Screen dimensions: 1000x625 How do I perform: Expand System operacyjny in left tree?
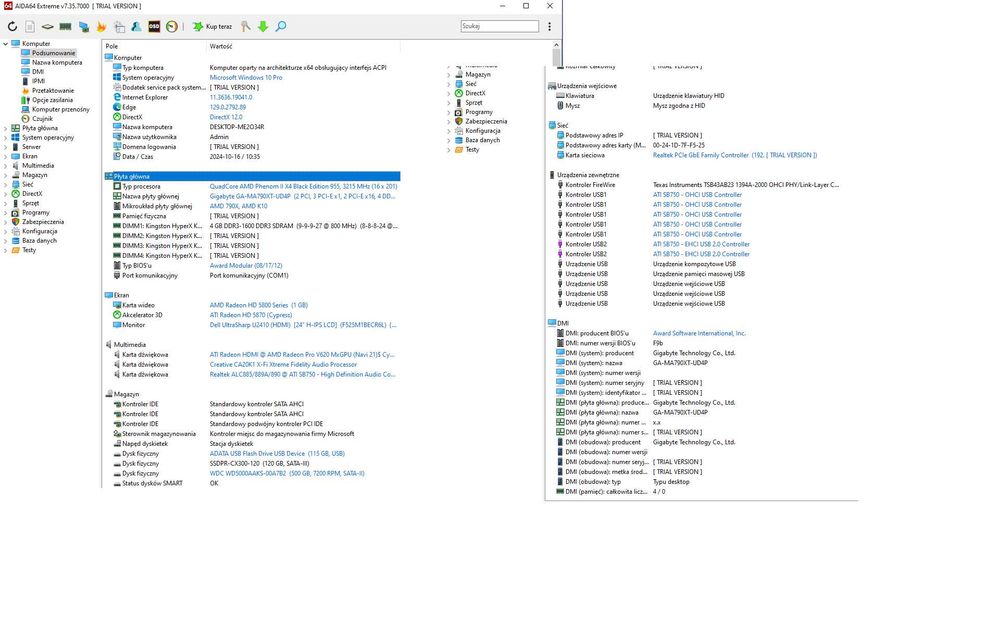[6, 138]
